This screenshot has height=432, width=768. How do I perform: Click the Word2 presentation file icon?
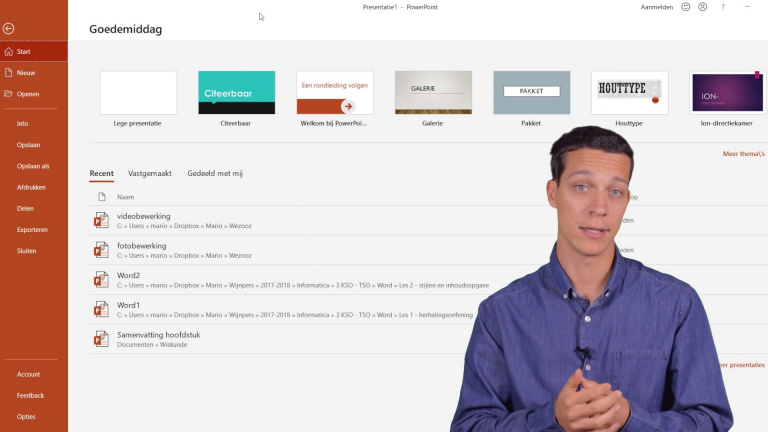point(101,279)
